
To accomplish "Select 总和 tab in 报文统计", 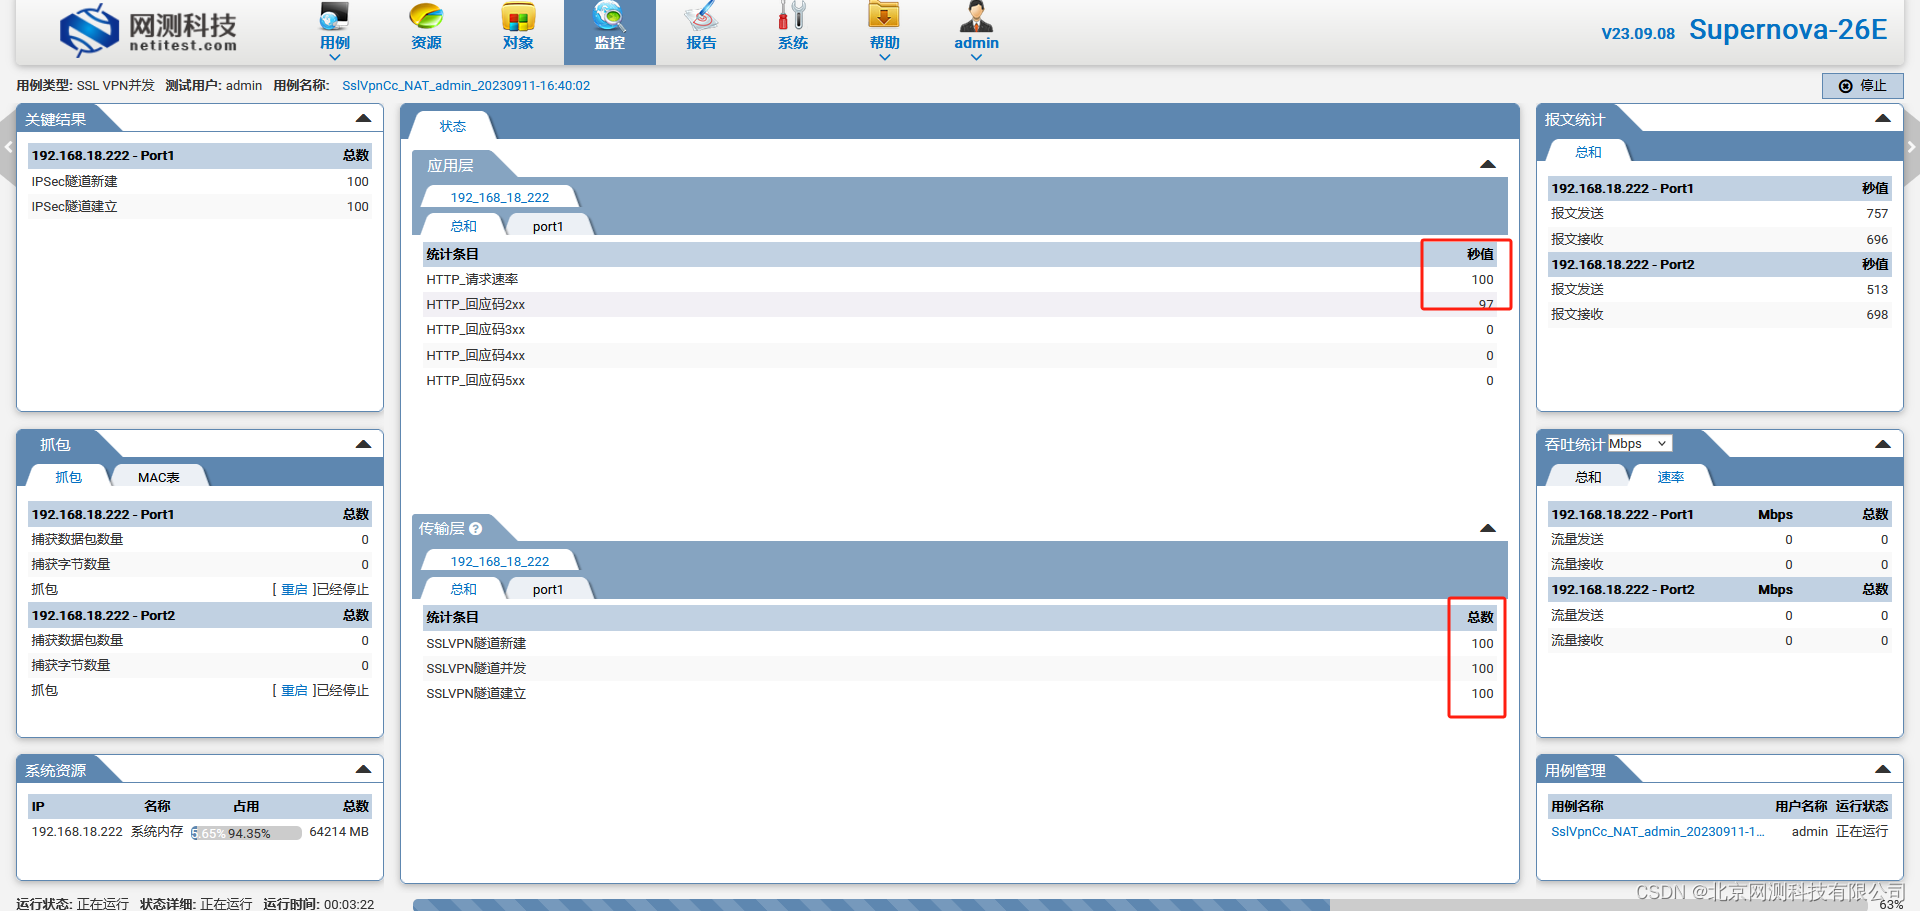I will [1588, 152].
